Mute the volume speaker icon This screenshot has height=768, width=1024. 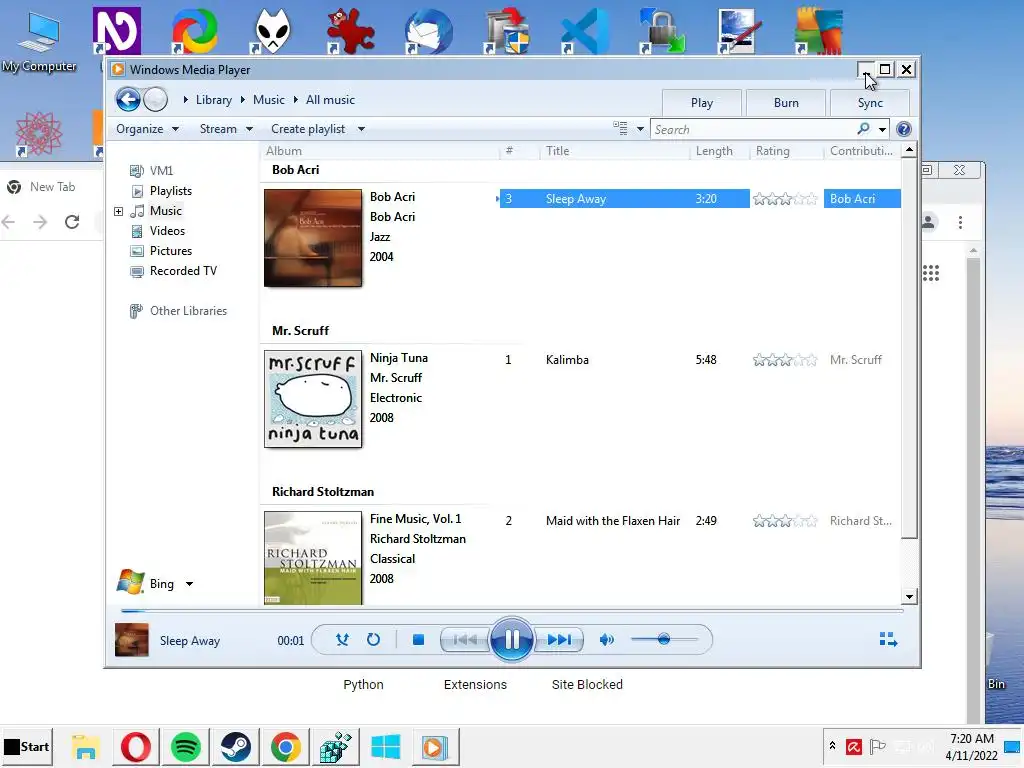point(607,639)
